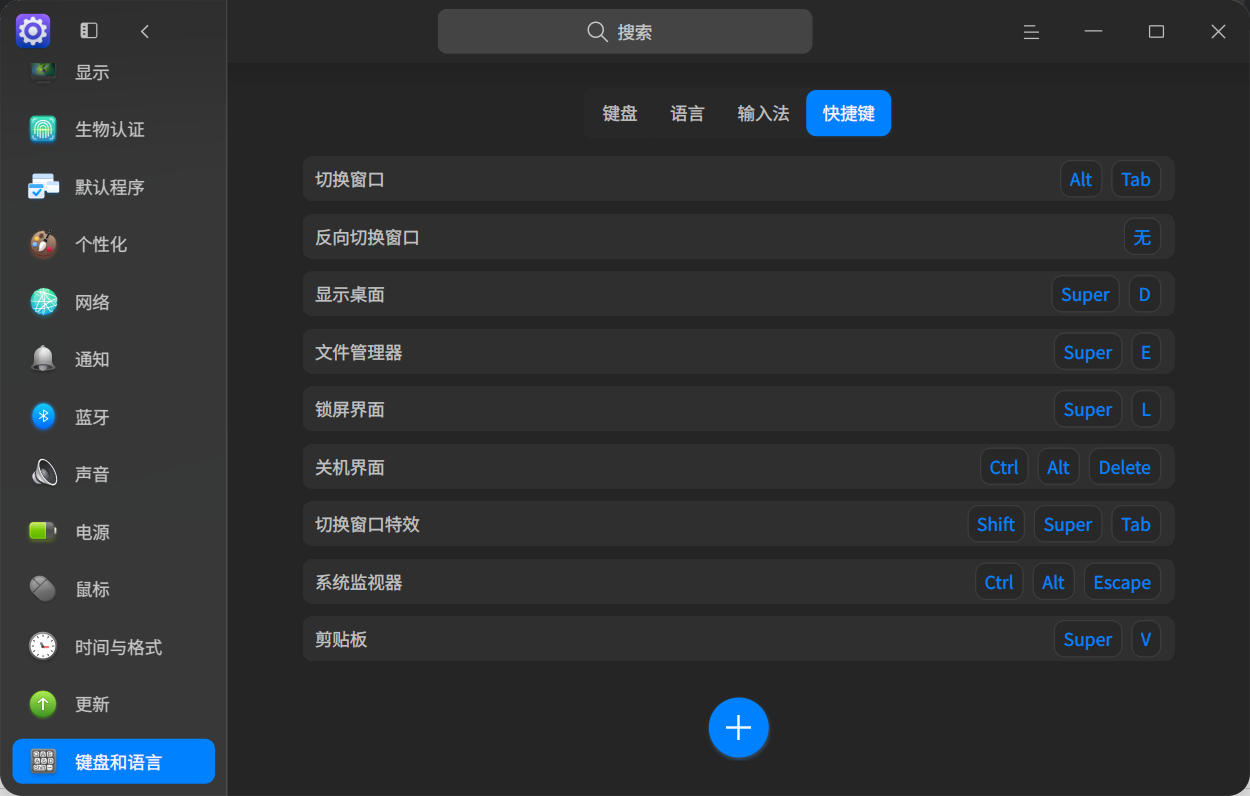Select the 关机界面 row label
This screenshot has width=1250, height=796.
coord(350,468)
